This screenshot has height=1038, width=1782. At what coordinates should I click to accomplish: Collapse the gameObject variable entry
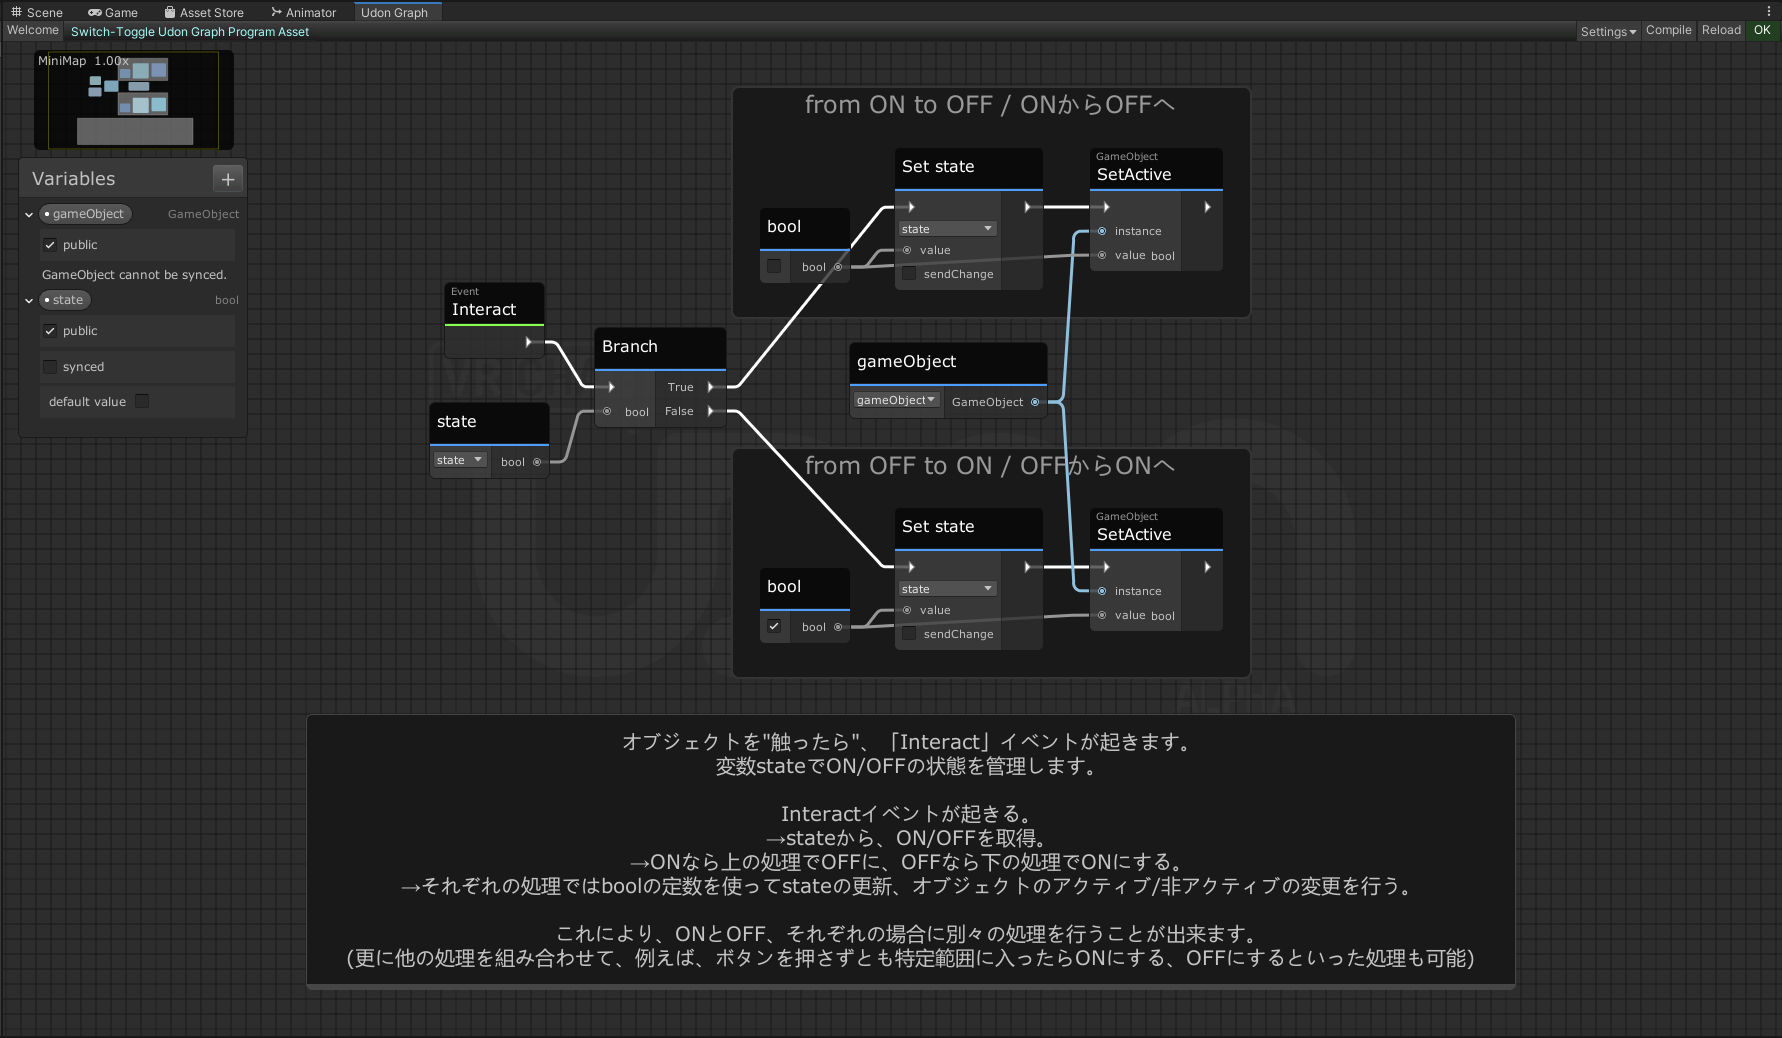coord(28,214)
